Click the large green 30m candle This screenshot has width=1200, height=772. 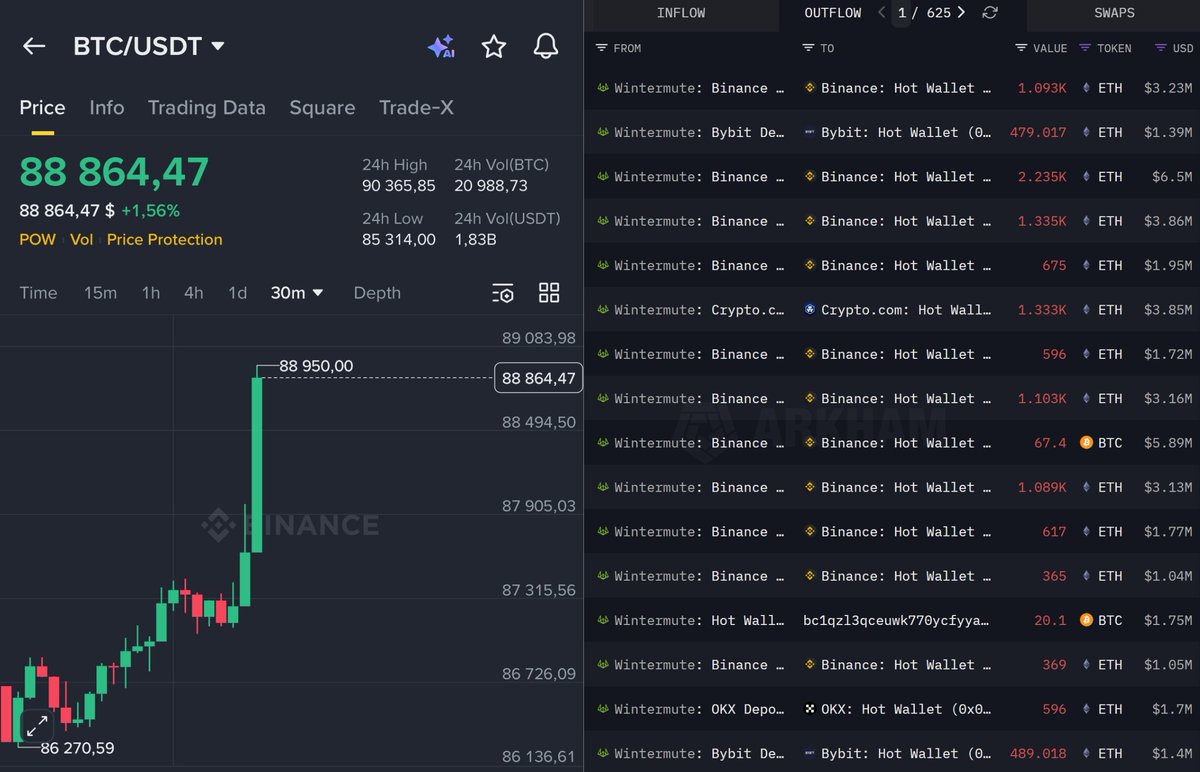[x=257, y=463]
